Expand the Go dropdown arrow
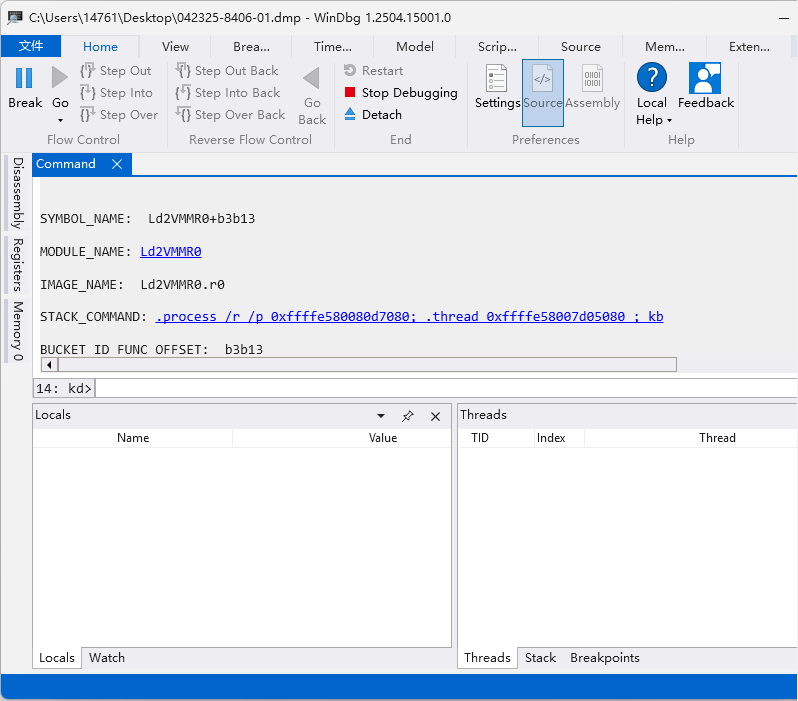Image resolution: width=798 pixels, height=701 pixels. tap(60, 121)
